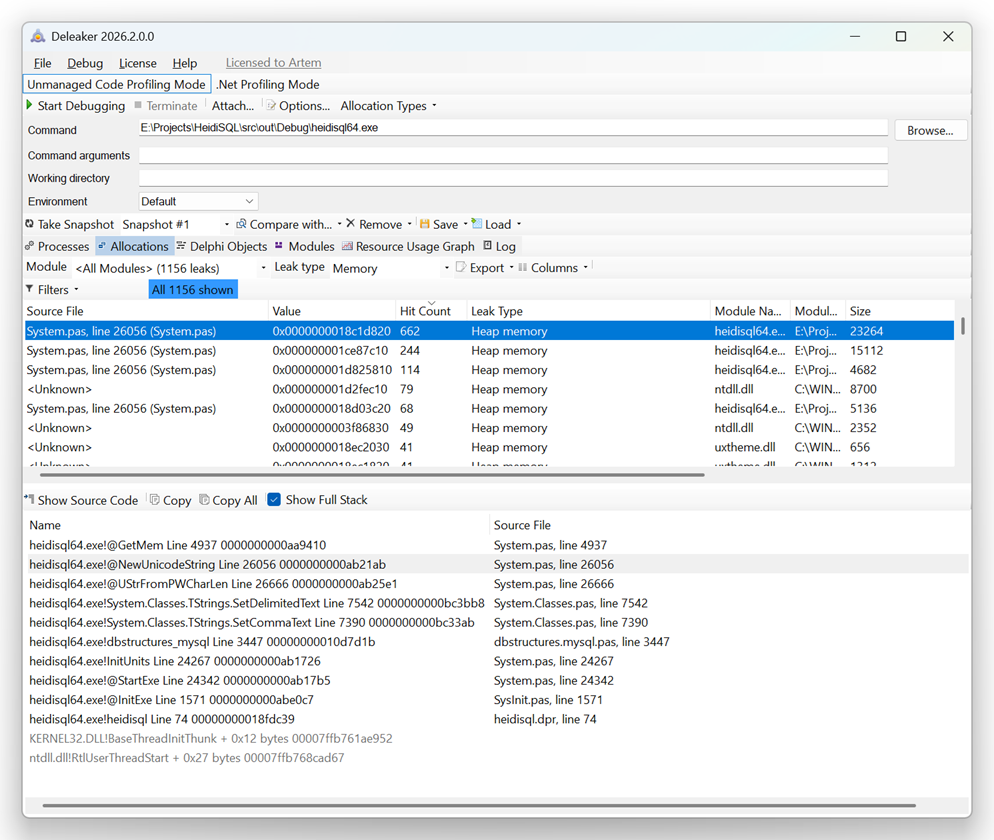Switch to the Allocations tab

[x=134, y=246]
